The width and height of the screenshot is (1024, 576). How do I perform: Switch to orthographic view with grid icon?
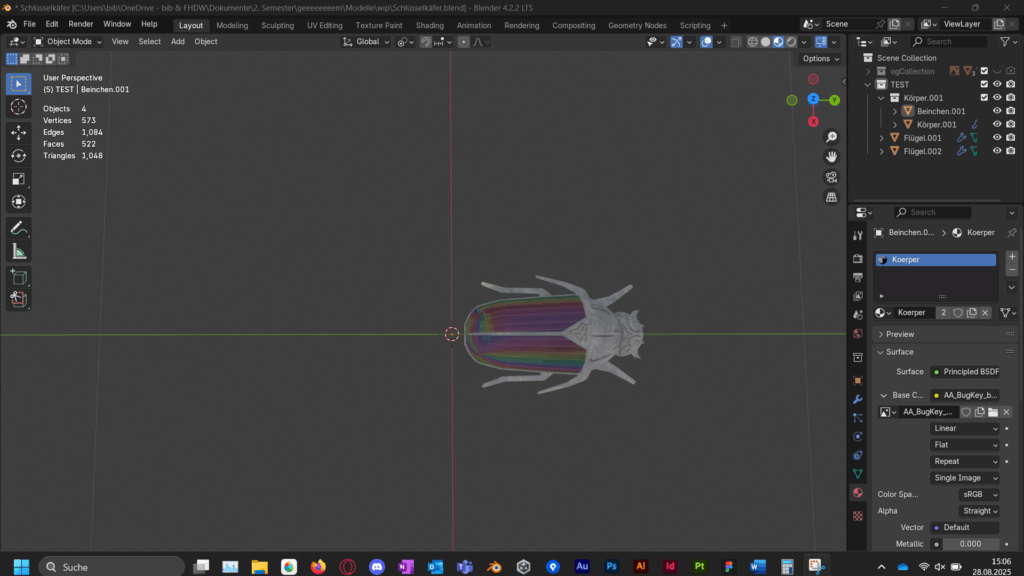click(831, 197)
